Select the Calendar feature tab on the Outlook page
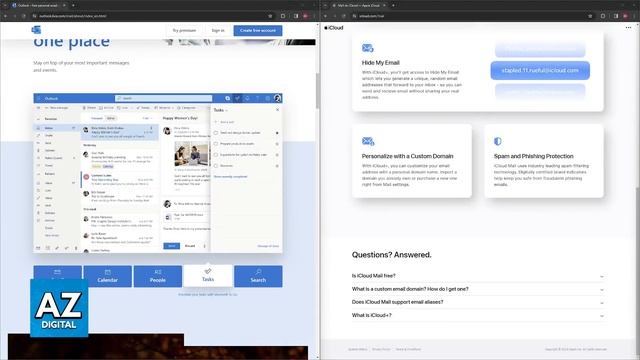Image resolution: width=640 pixels, height=360 pixels. pos(108,276)
